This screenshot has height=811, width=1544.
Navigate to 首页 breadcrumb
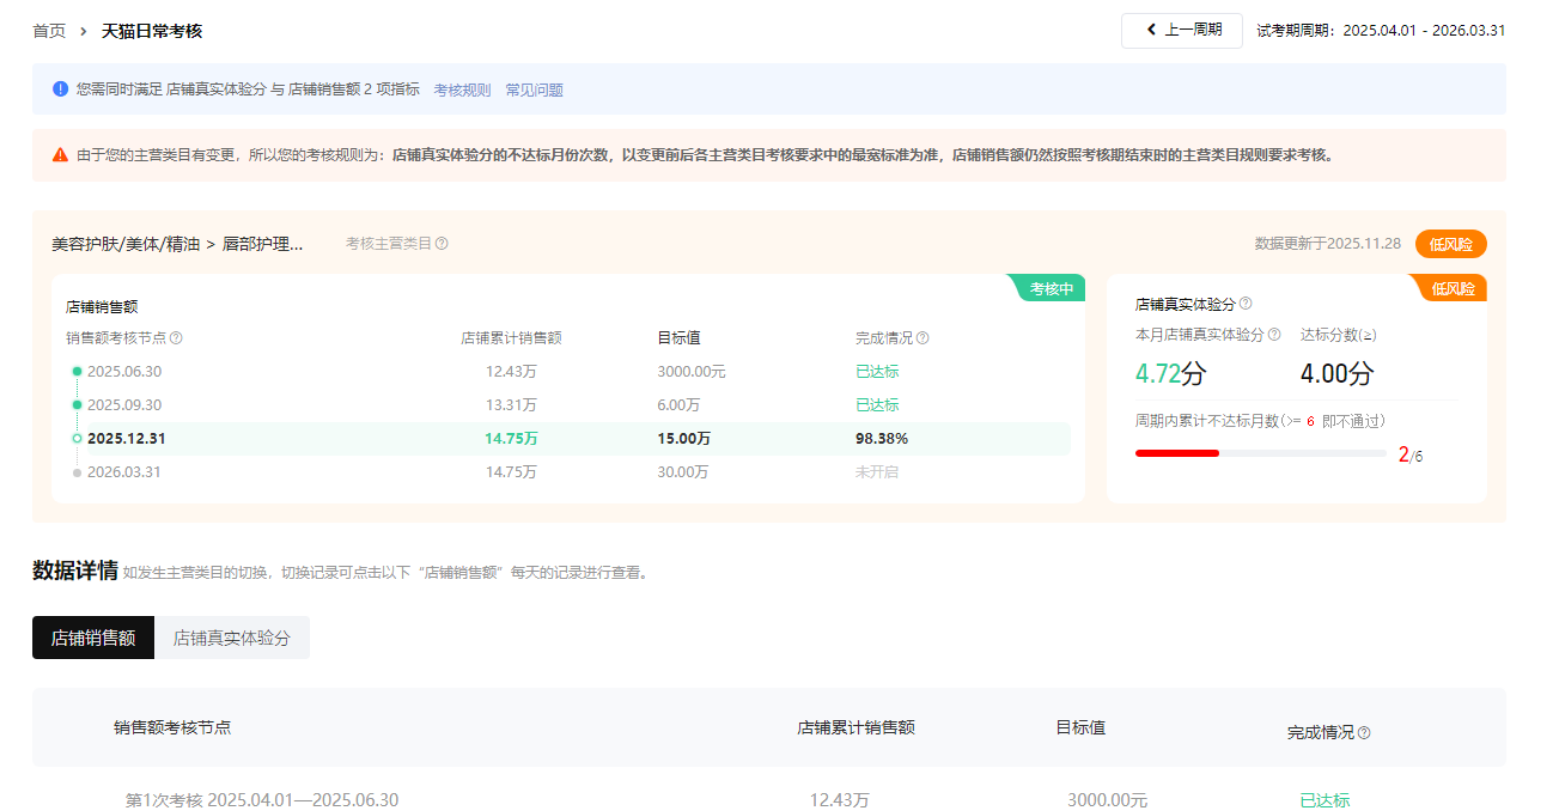point(49,31)
